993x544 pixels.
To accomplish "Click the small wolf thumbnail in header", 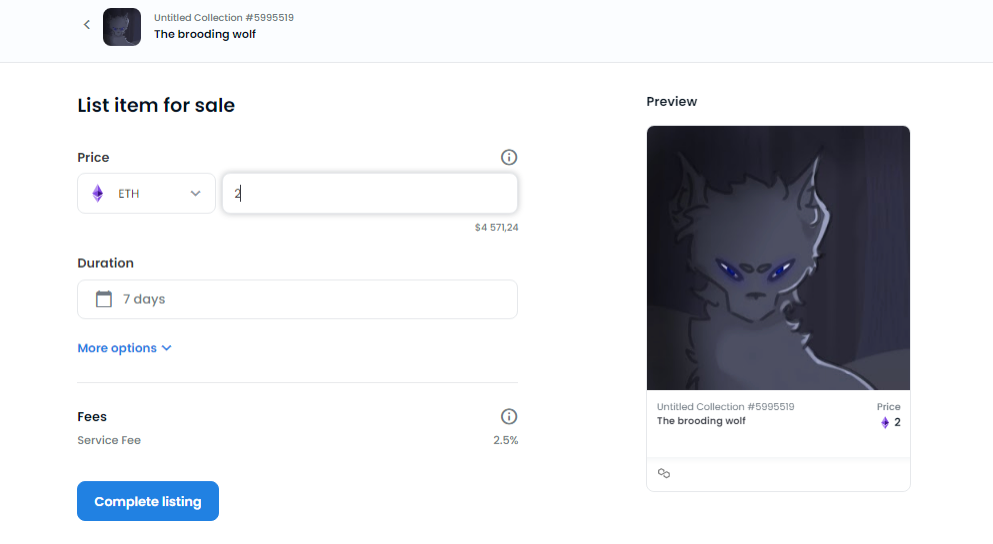I will click(122, 27).
